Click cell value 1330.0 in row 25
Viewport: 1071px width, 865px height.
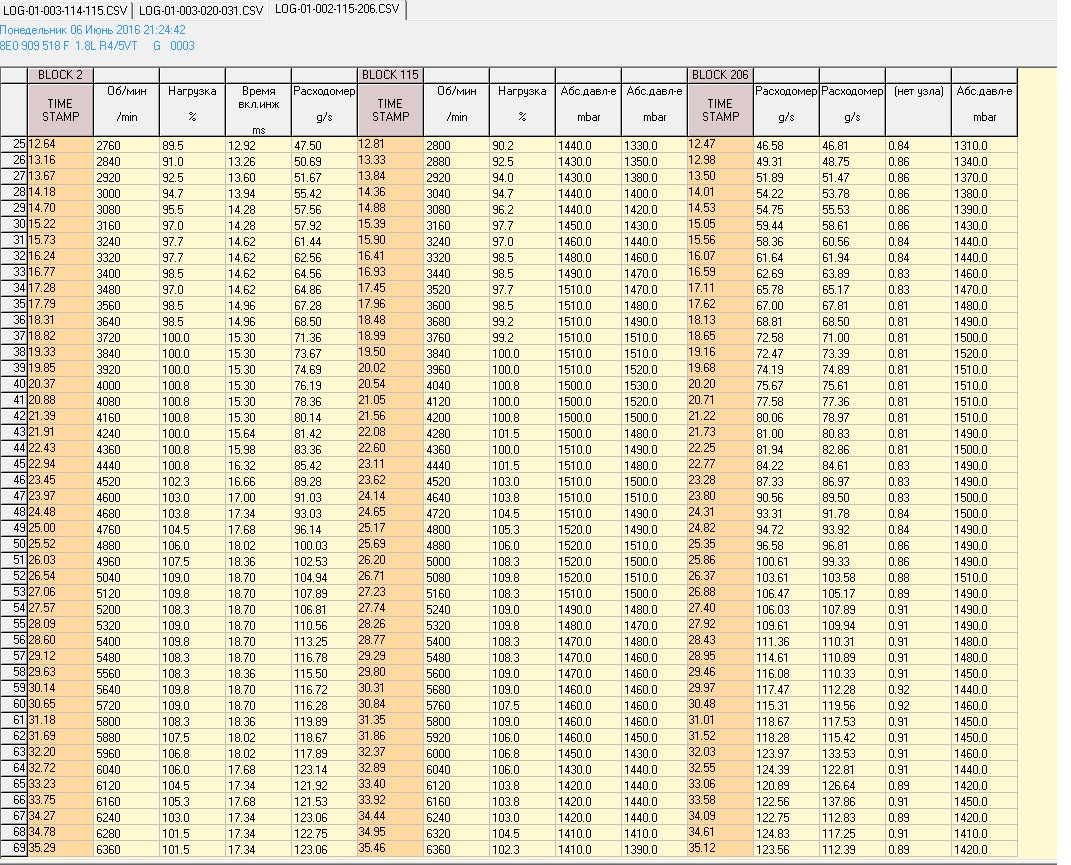654,146
